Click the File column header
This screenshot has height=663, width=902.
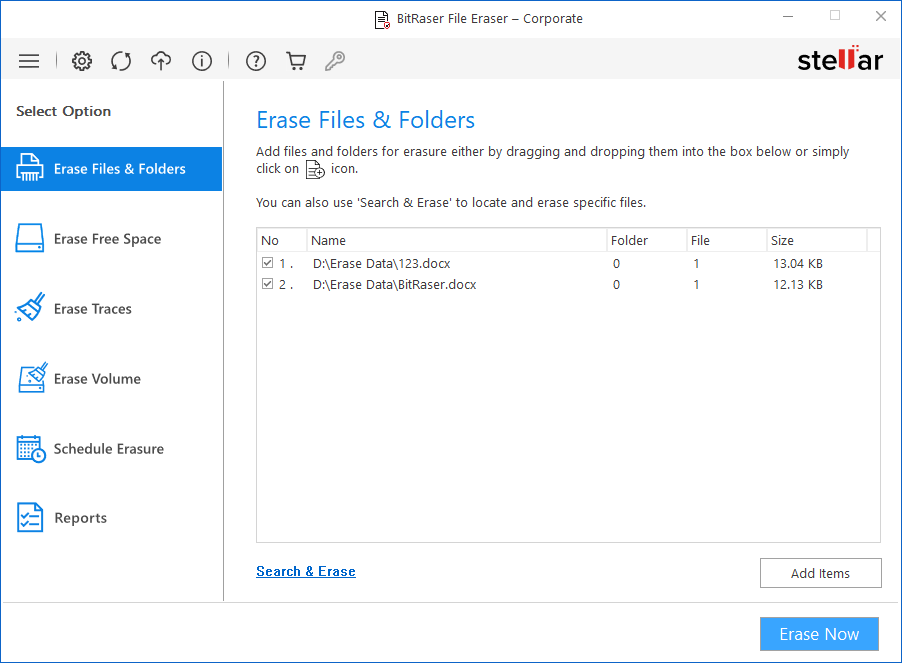pyautogui.click(x=727, y=240)
